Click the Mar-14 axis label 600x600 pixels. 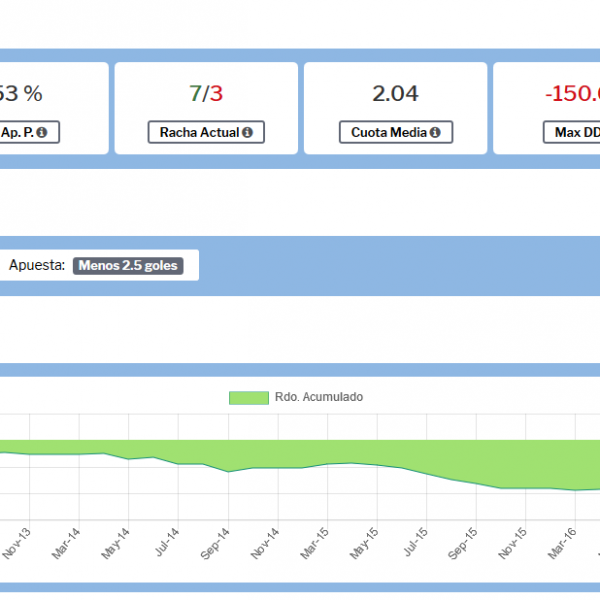66,543
